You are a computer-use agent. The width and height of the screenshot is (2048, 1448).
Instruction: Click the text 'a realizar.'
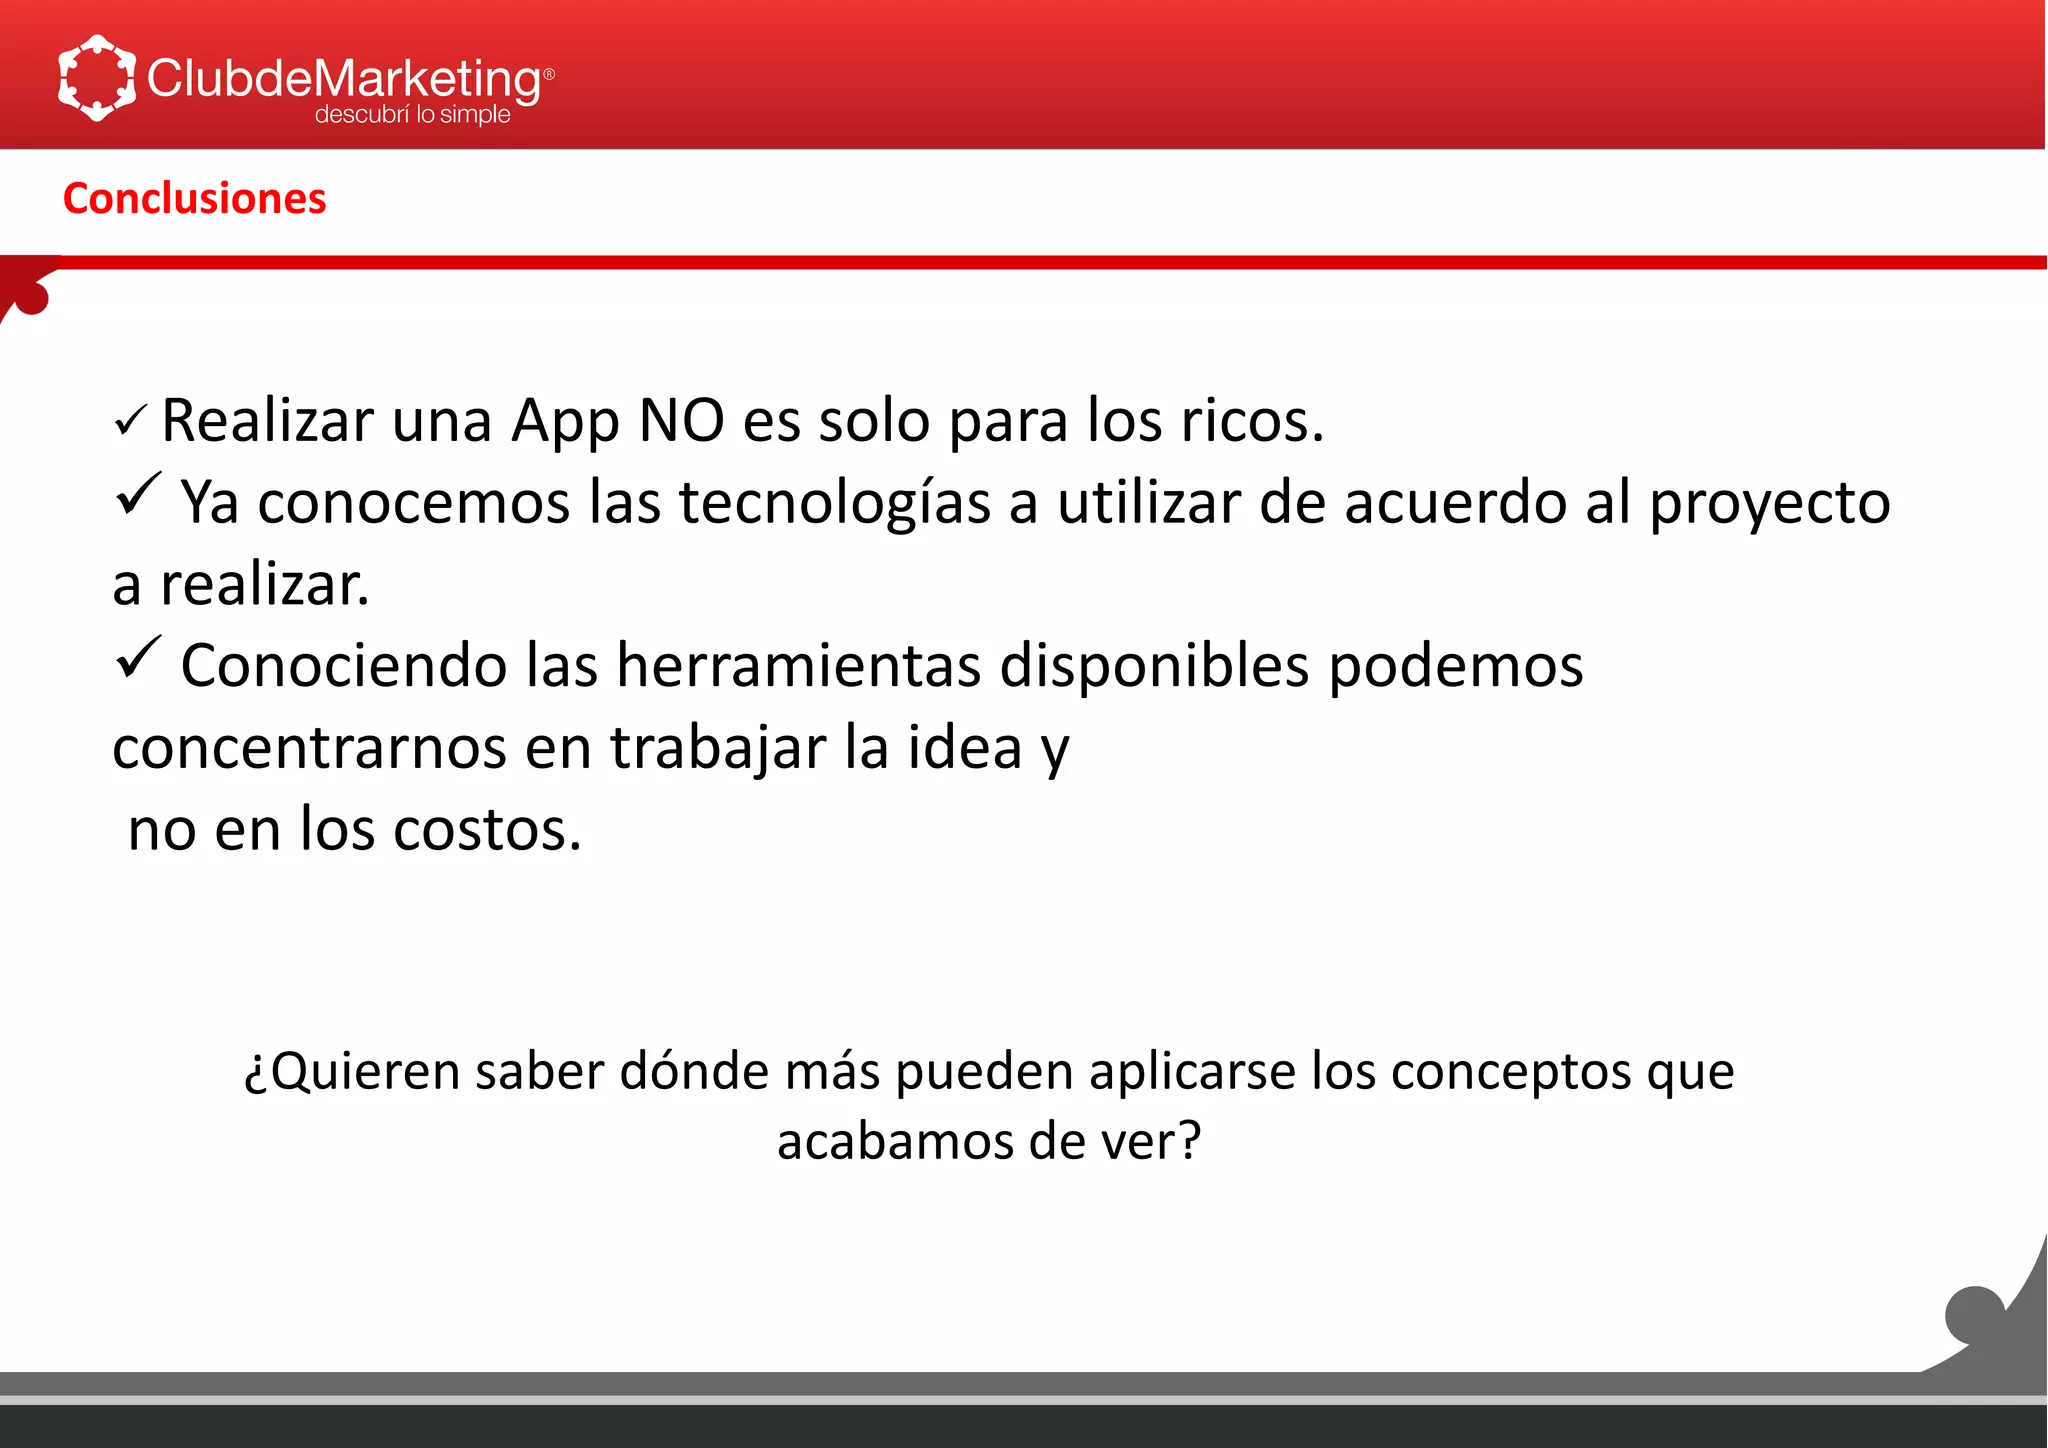pyautogui.click(x=241, y=584)
